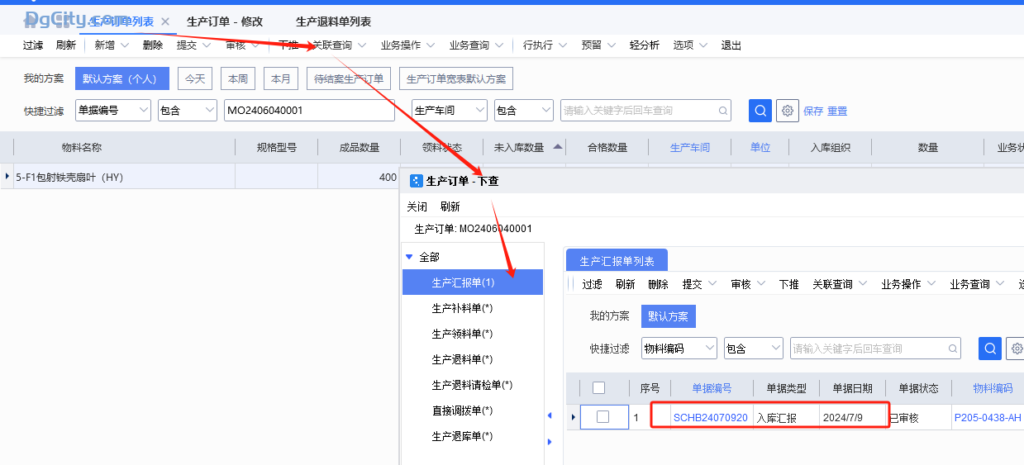Click the main keyword search input box
The image size is (1024, 465).
646,110
